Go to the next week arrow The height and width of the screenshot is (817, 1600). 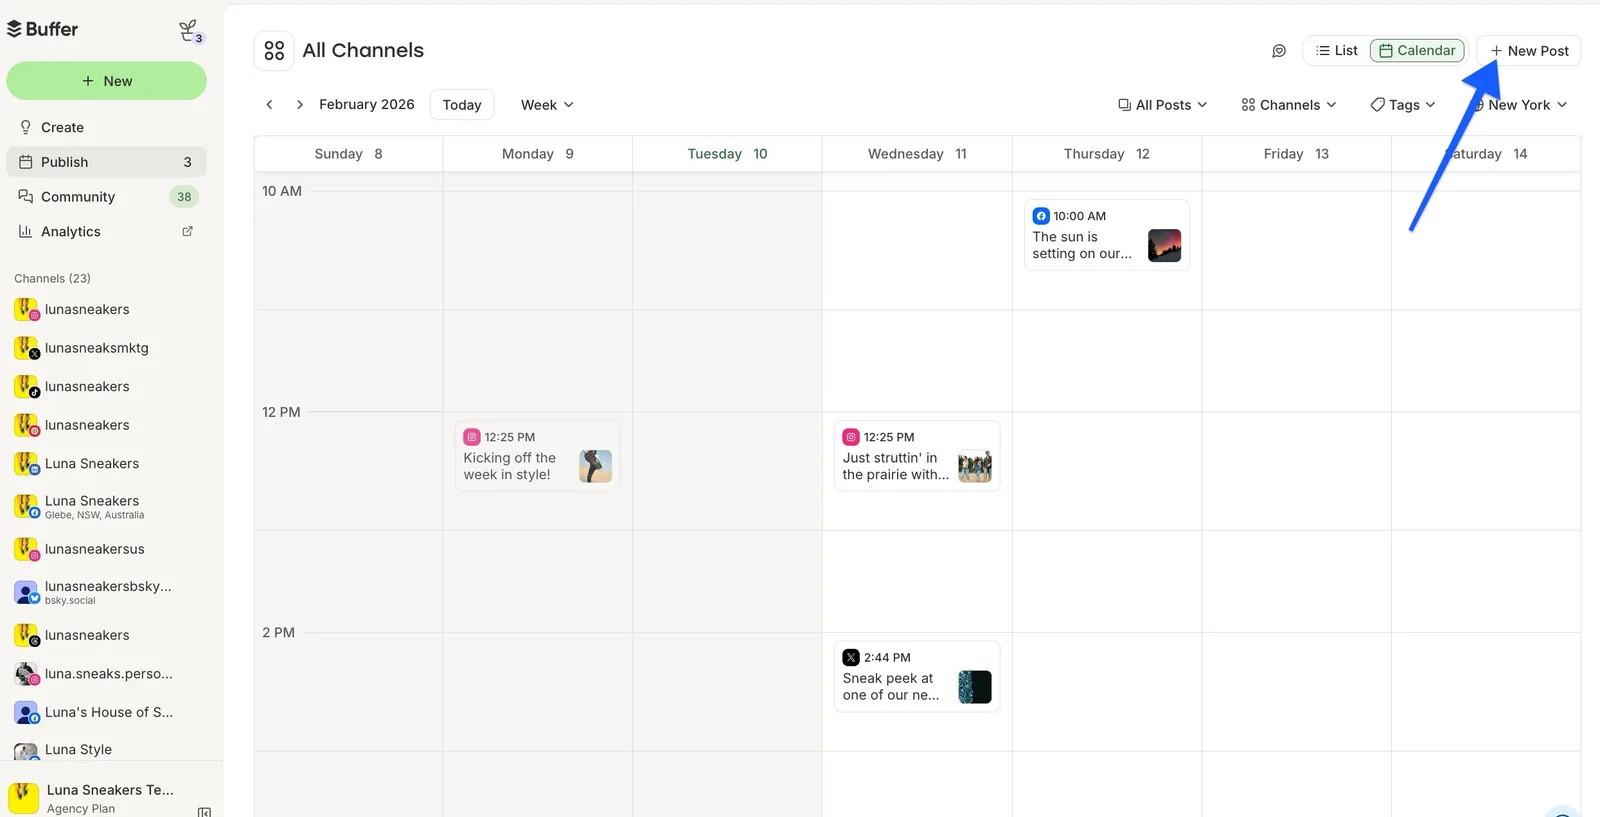[x=299, y=104]
